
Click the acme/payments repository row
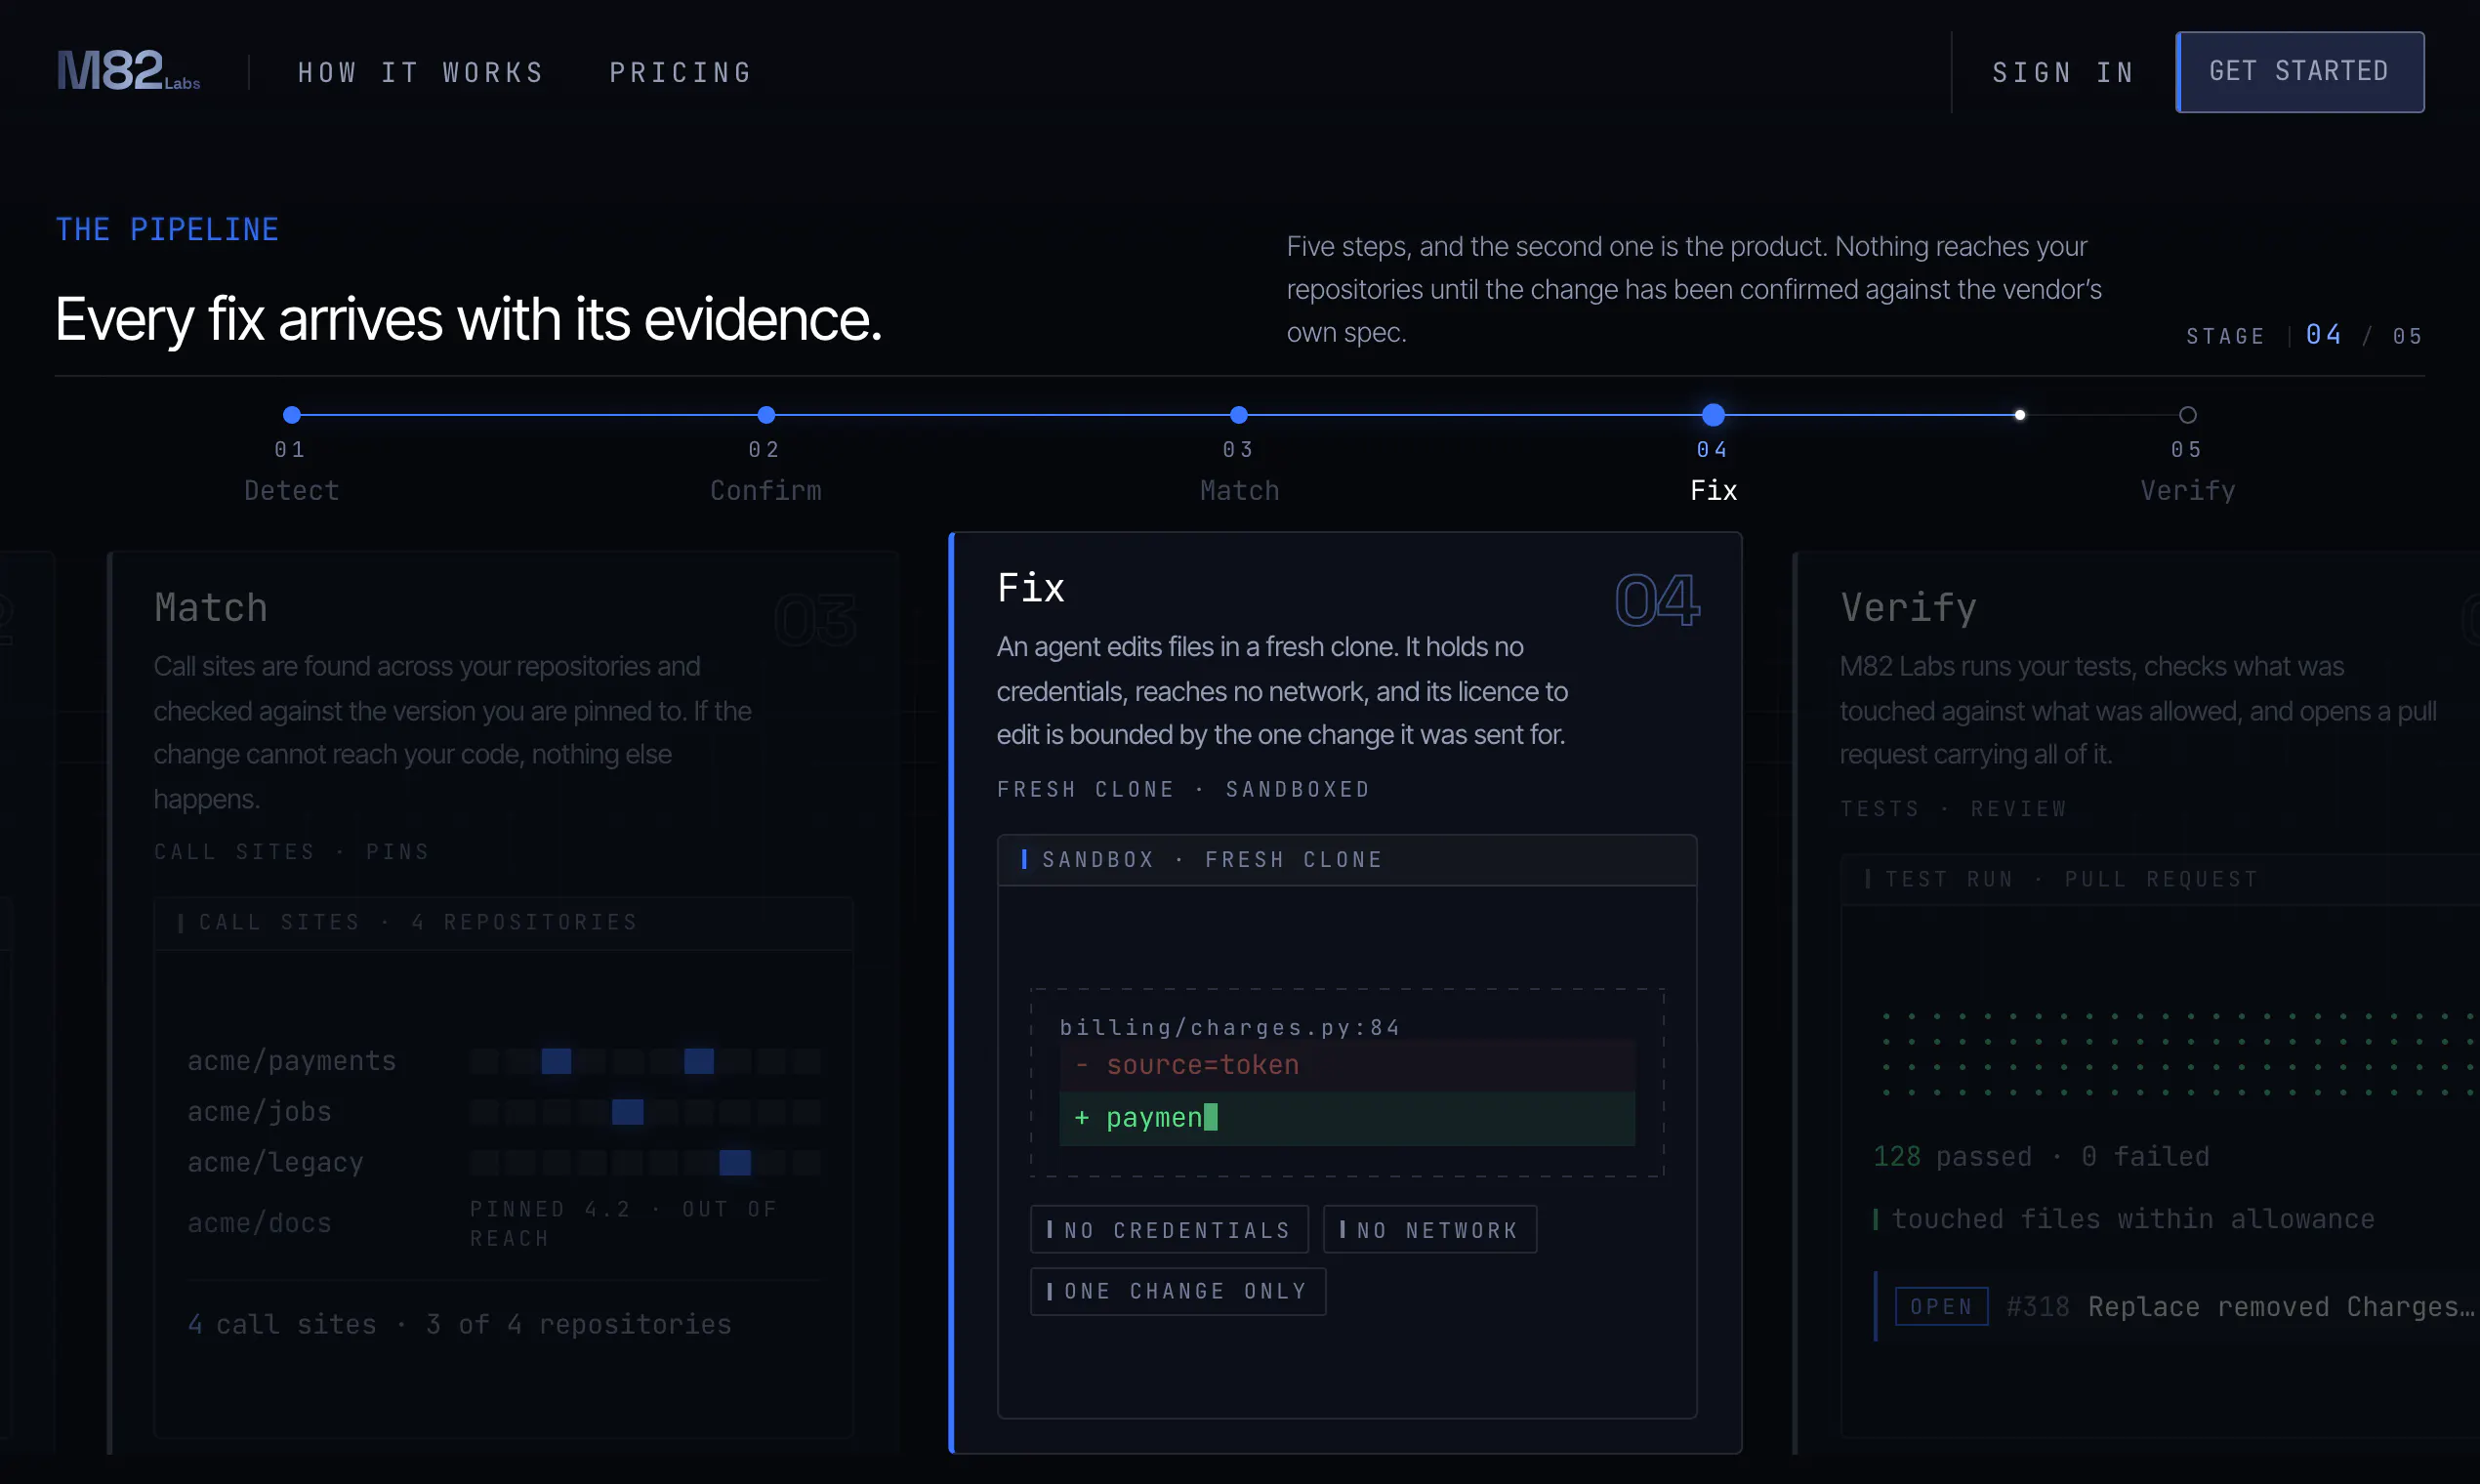pos(504,1061)
